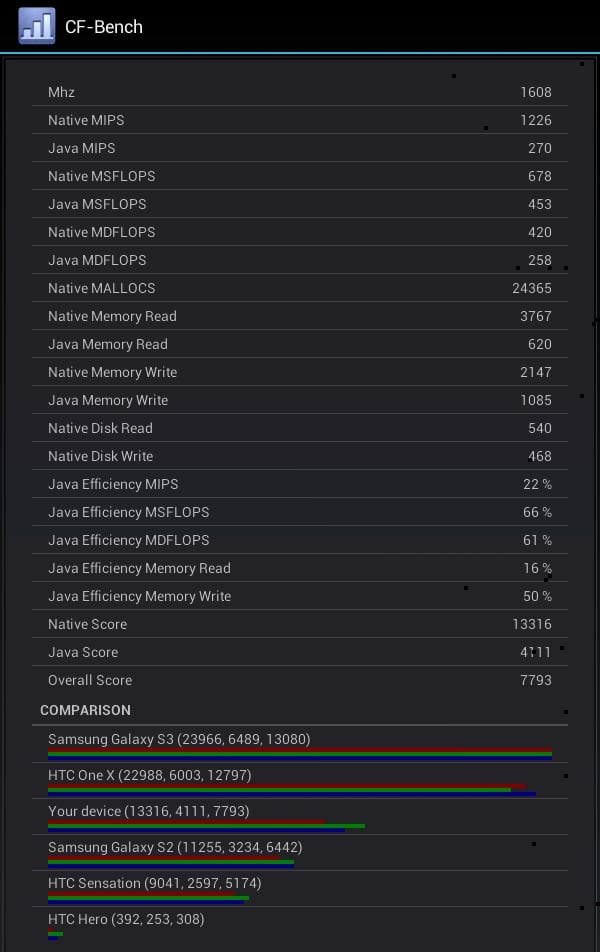Select the Your device comparison entry
The width and height of the screenshot is (600, 952).
coord(300,817)
